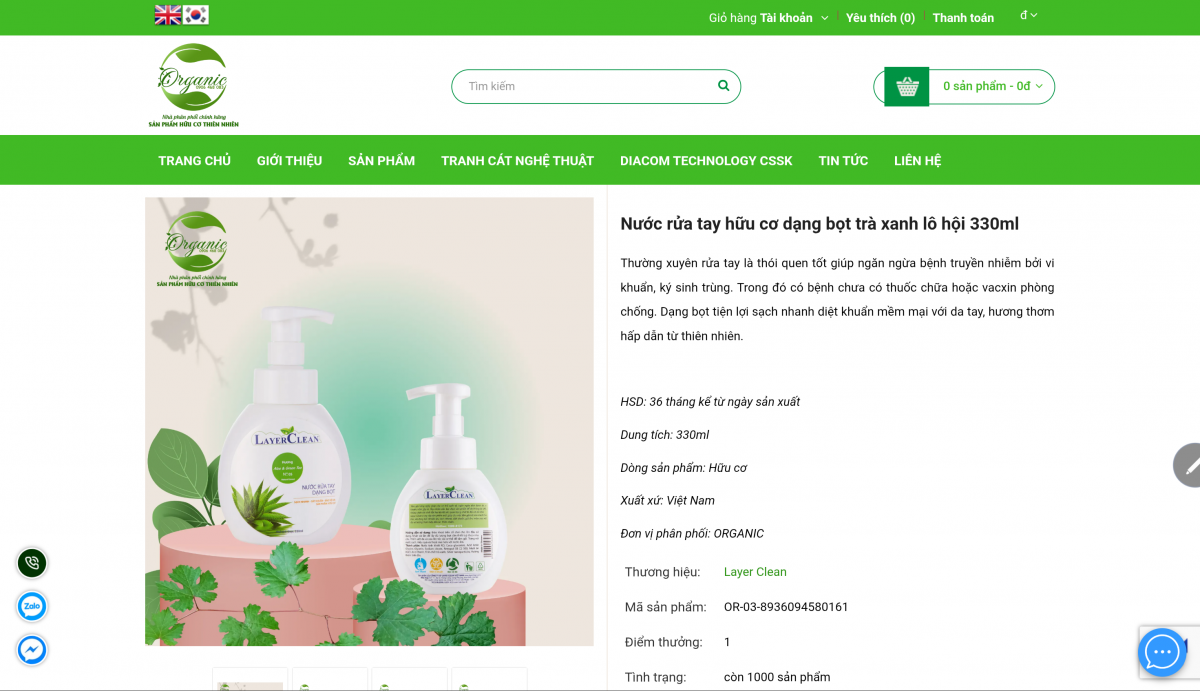Open LIÊN HỆ menu item
This screenshot has height=691, width=1200.
pos(918,160)
